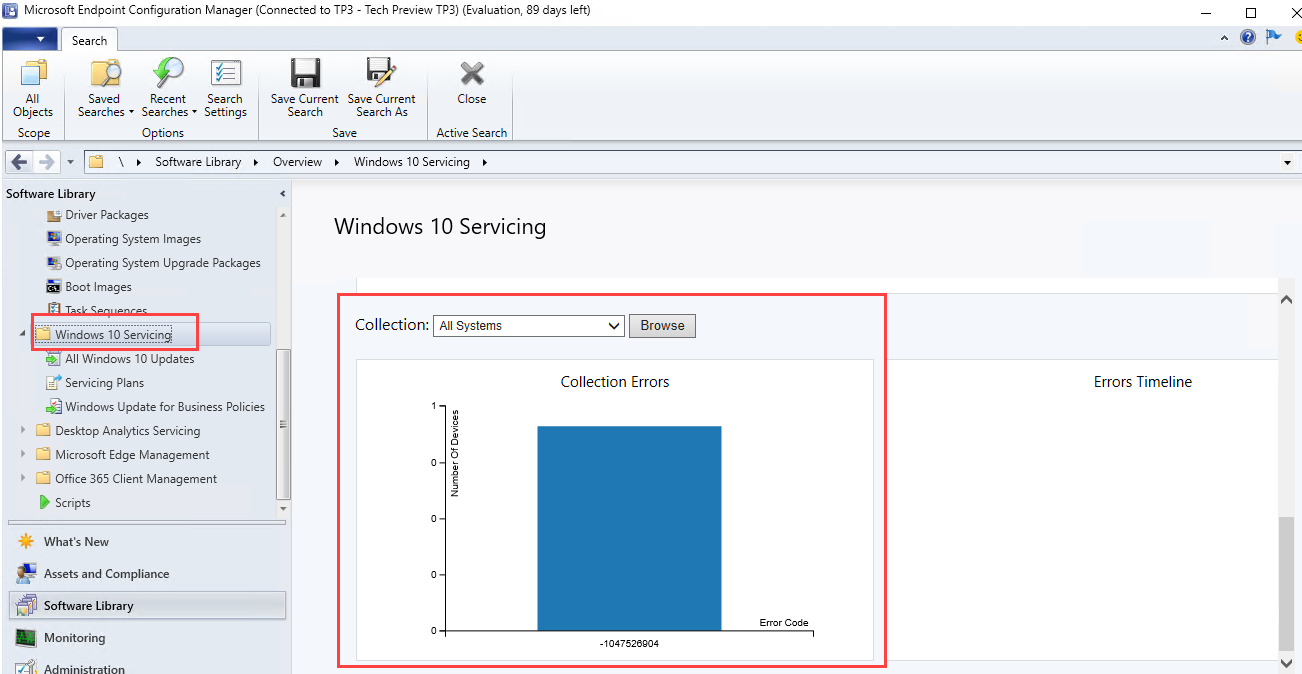Image resolution: width=1302 pixels, height=674 pixels.
Task: Open the address bar dropdown at far right
Action: pyautogui.click(x=1287, y=162)
